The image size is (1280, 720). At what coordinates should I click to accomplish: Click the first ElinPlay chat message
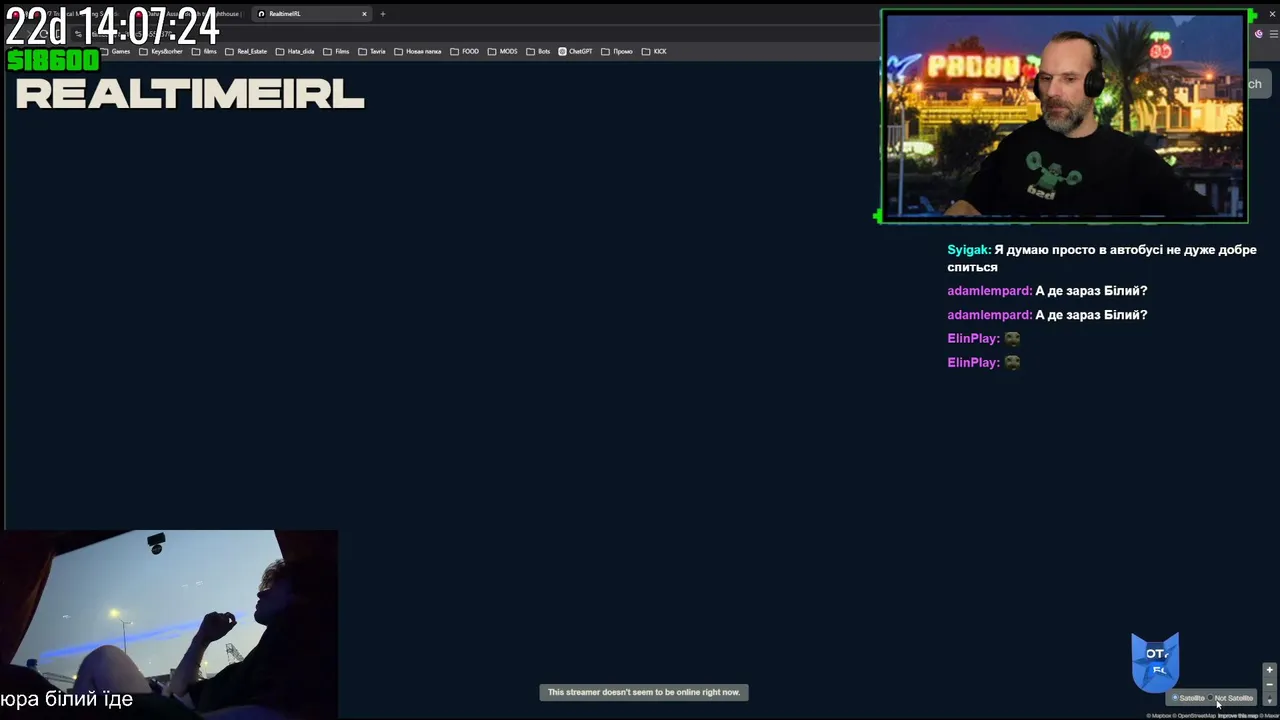point(984,338)
